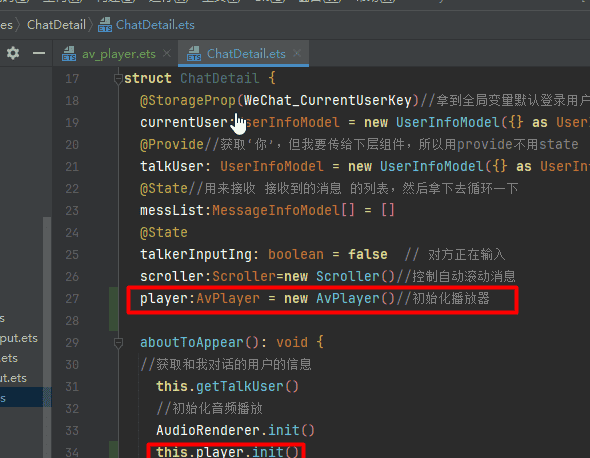Screen dimensions: 590x458
Task: Click the MessageInfoModel[] type on line 23
Action: [283, 210]
